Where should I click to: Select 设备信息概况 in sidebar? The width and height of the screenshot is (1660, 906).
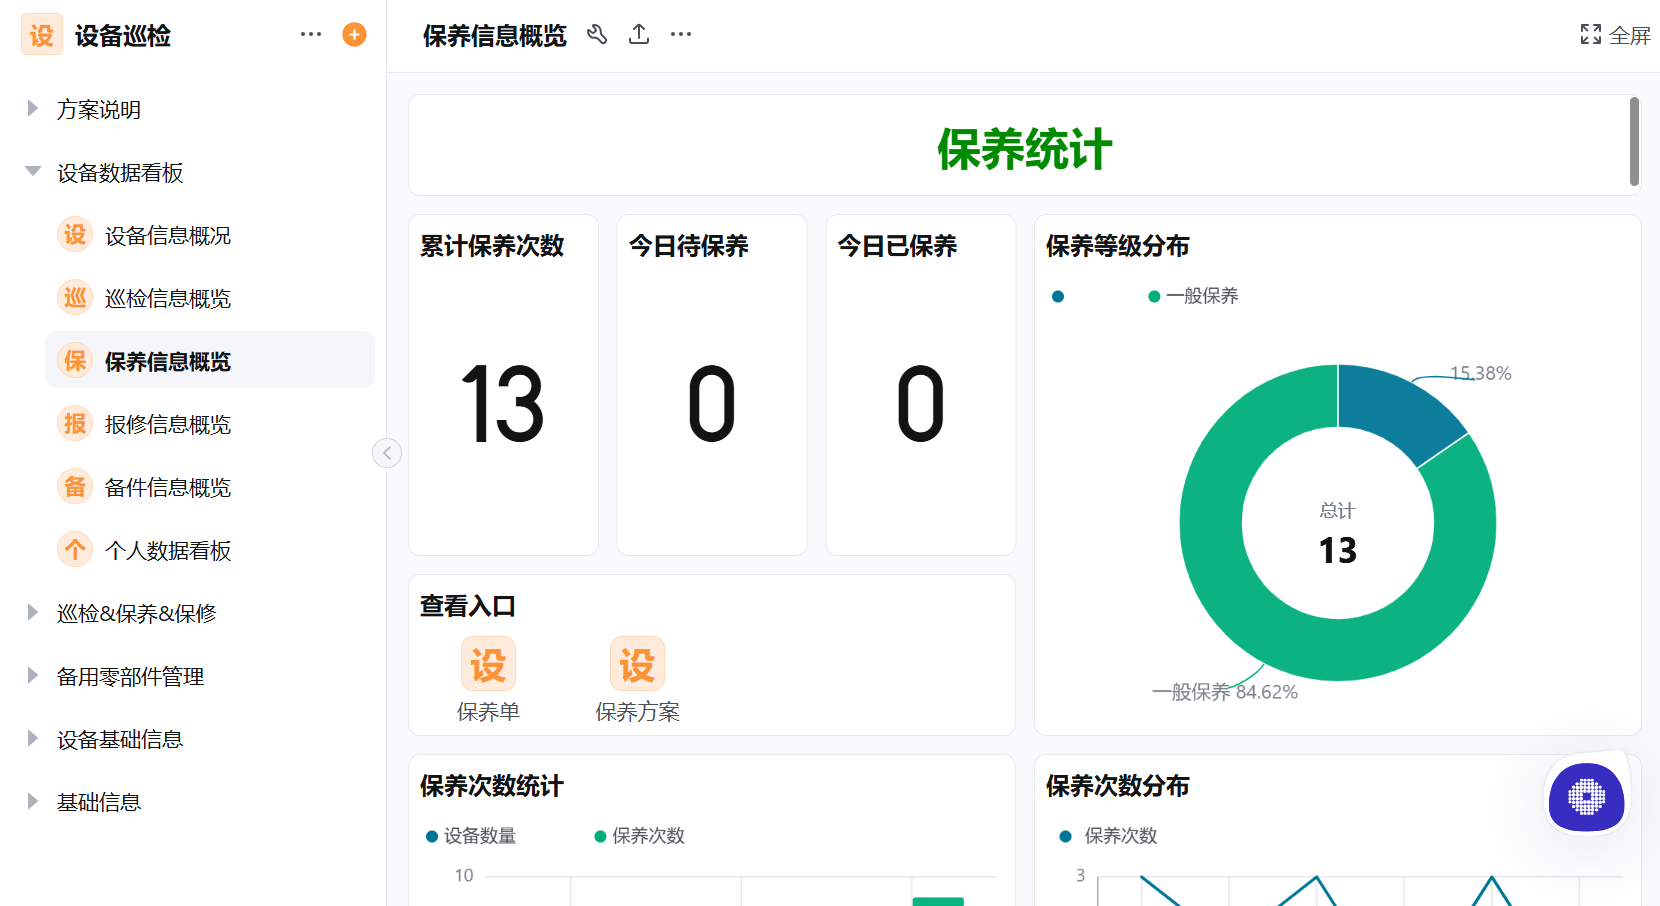pyautogui.click(x=74, y=234)
